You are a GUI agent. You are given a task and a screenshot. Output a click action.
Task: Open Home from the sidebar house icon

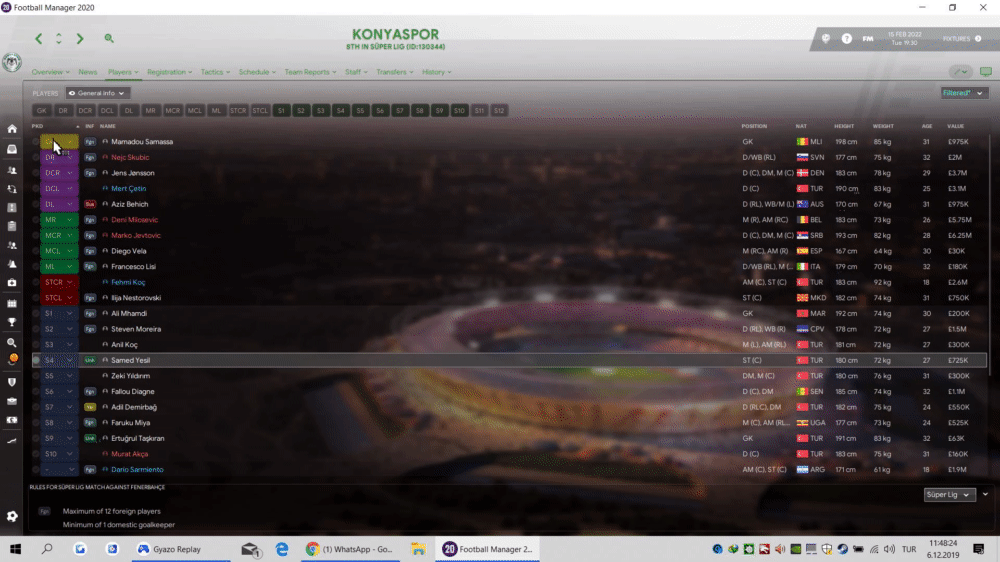tap(11, 129)
